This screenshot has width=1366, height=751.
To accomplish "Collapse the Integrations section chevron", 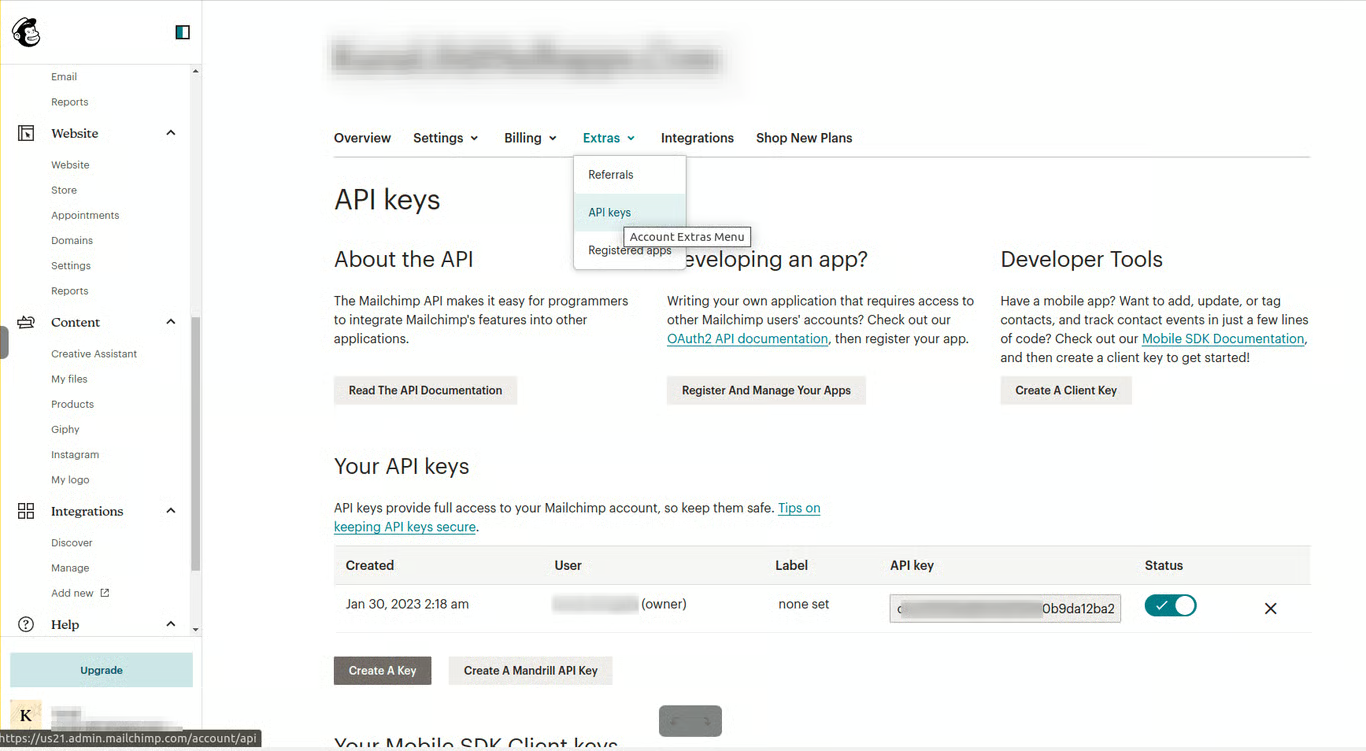I will click(171, 511).
